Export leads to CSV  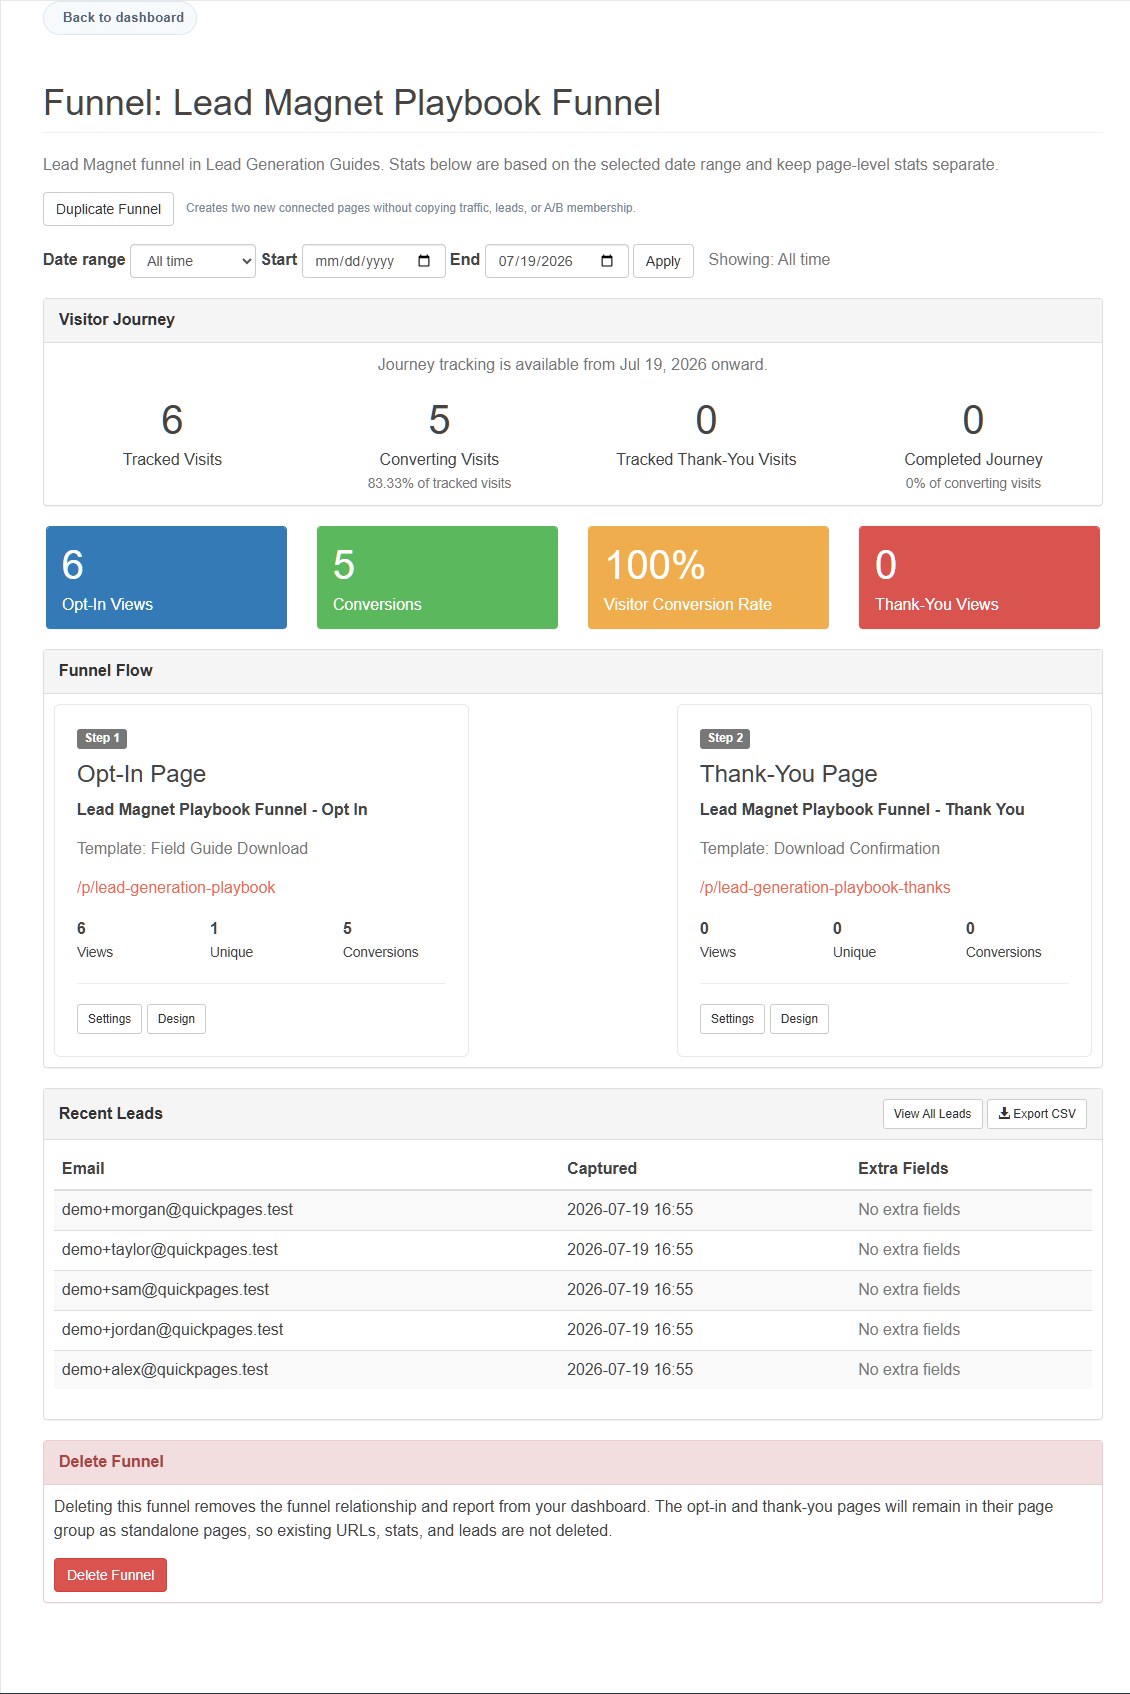click(x=1037, y=1114)
